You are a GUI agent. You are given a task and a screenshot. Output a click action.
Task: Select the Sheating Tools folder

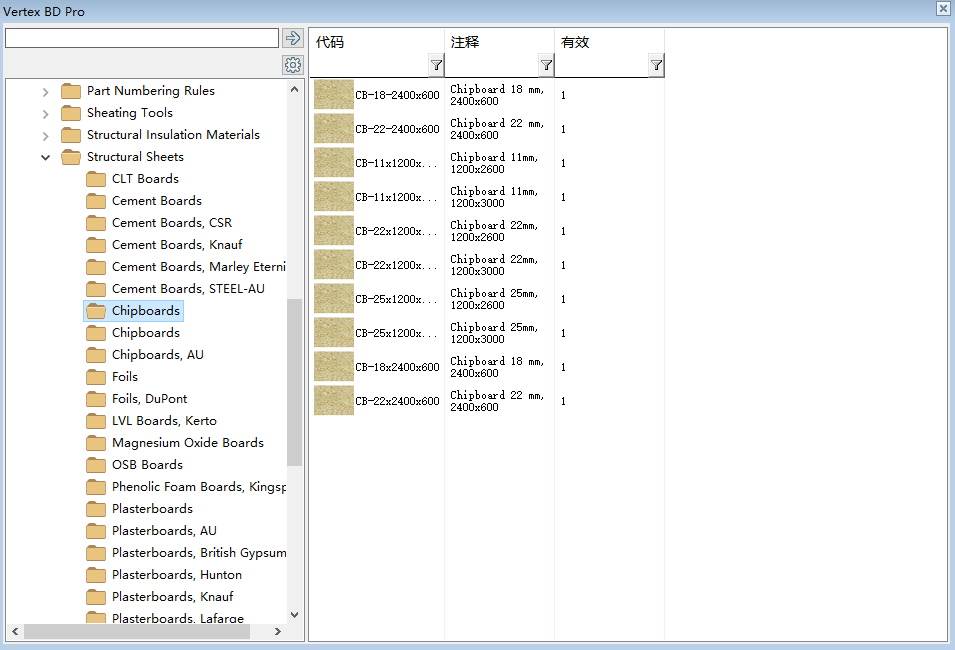[x=130, y=113]
